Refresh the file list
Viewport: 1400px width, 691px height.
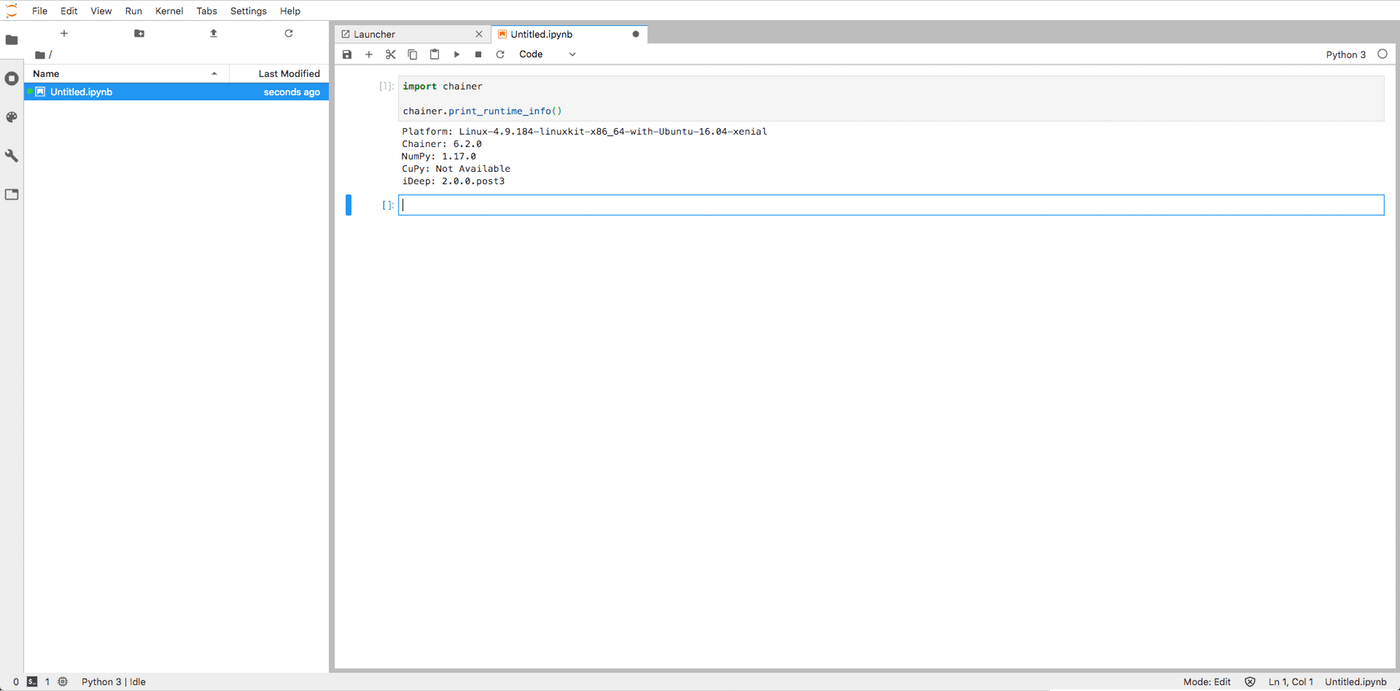click(288, 33)
